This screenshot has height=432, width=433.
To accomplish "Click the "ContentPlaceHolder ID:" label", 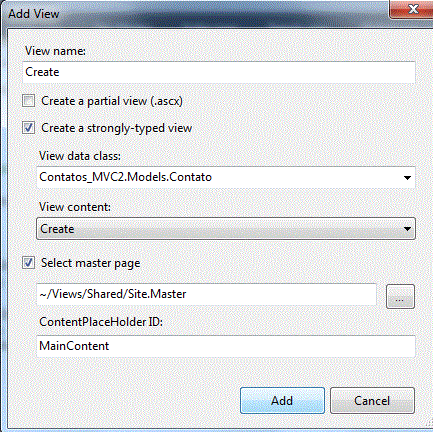I will [101, 322].
